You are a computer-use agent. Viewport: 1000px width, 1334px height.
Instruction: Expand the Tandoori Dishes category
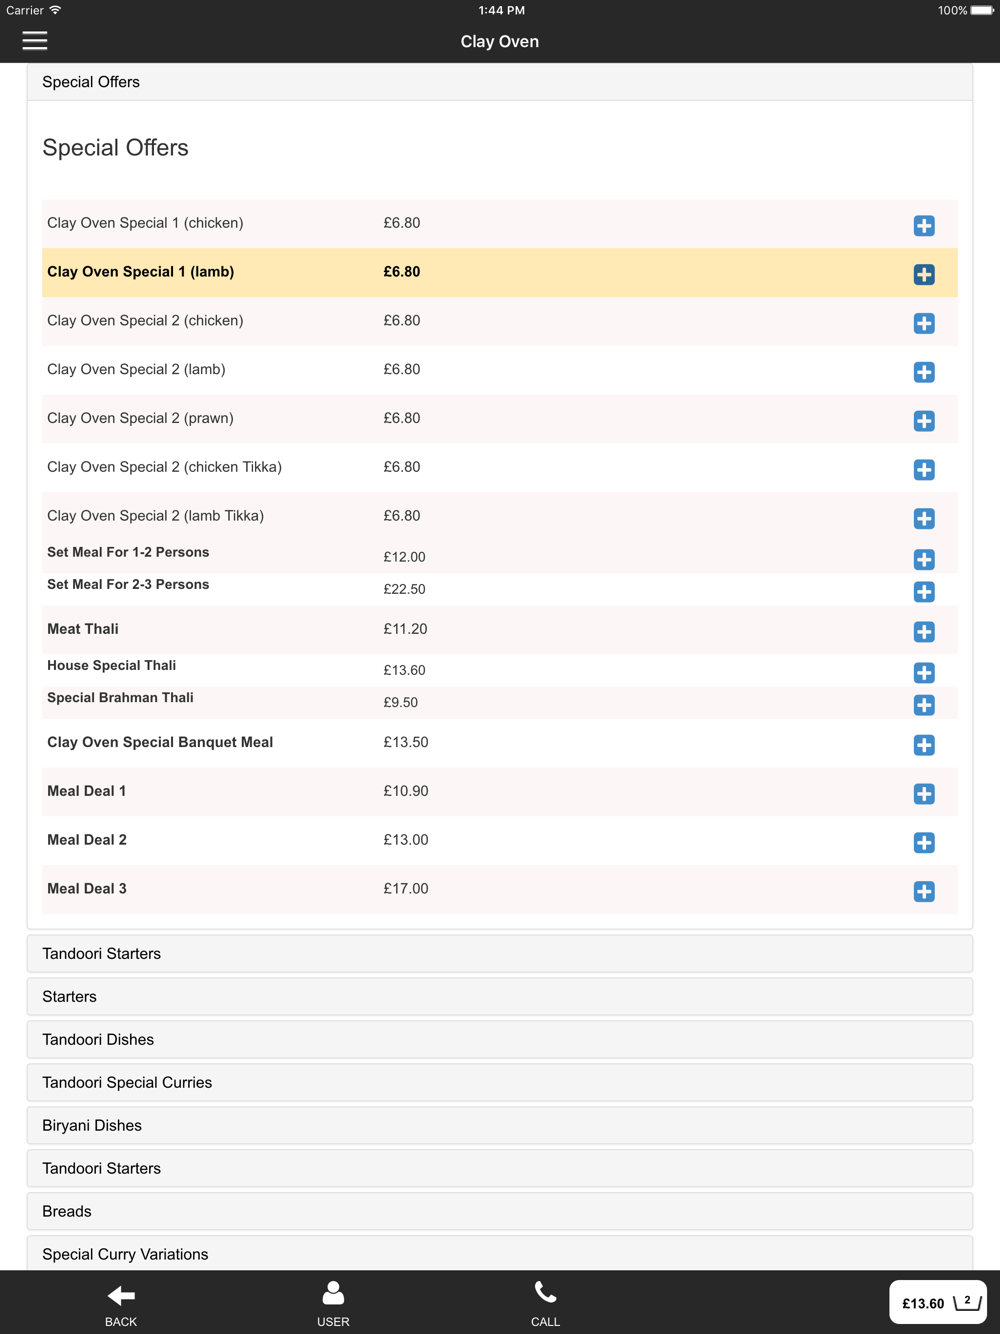click(x=500, y=1040)
